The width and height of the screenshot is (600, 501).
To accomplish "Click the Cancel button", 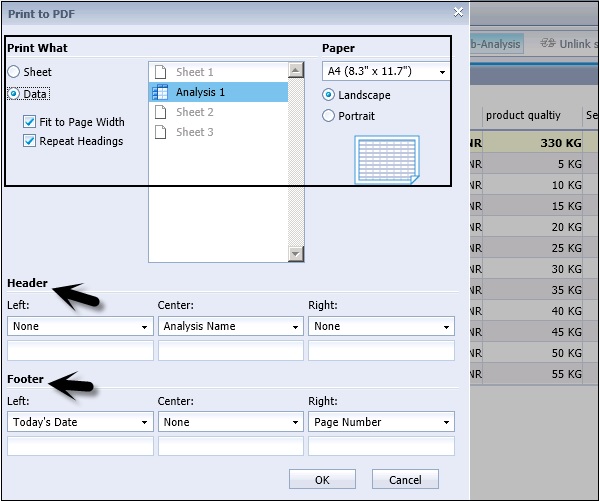I will (405, 480).
